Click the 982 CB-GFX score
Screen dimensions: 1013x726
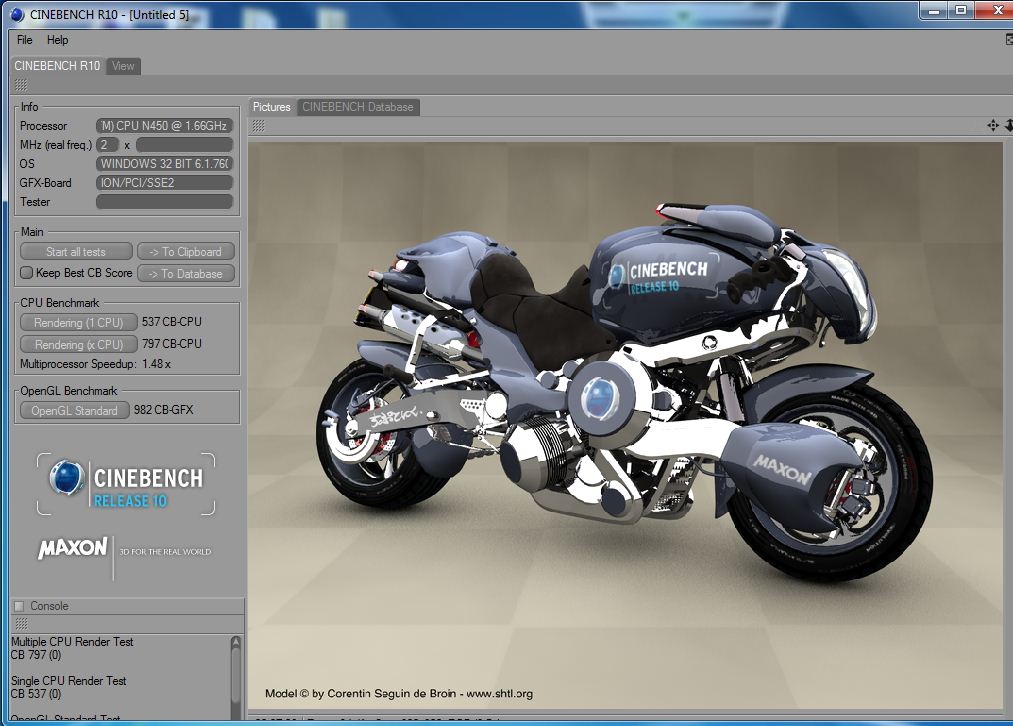(x=163, y=410)
